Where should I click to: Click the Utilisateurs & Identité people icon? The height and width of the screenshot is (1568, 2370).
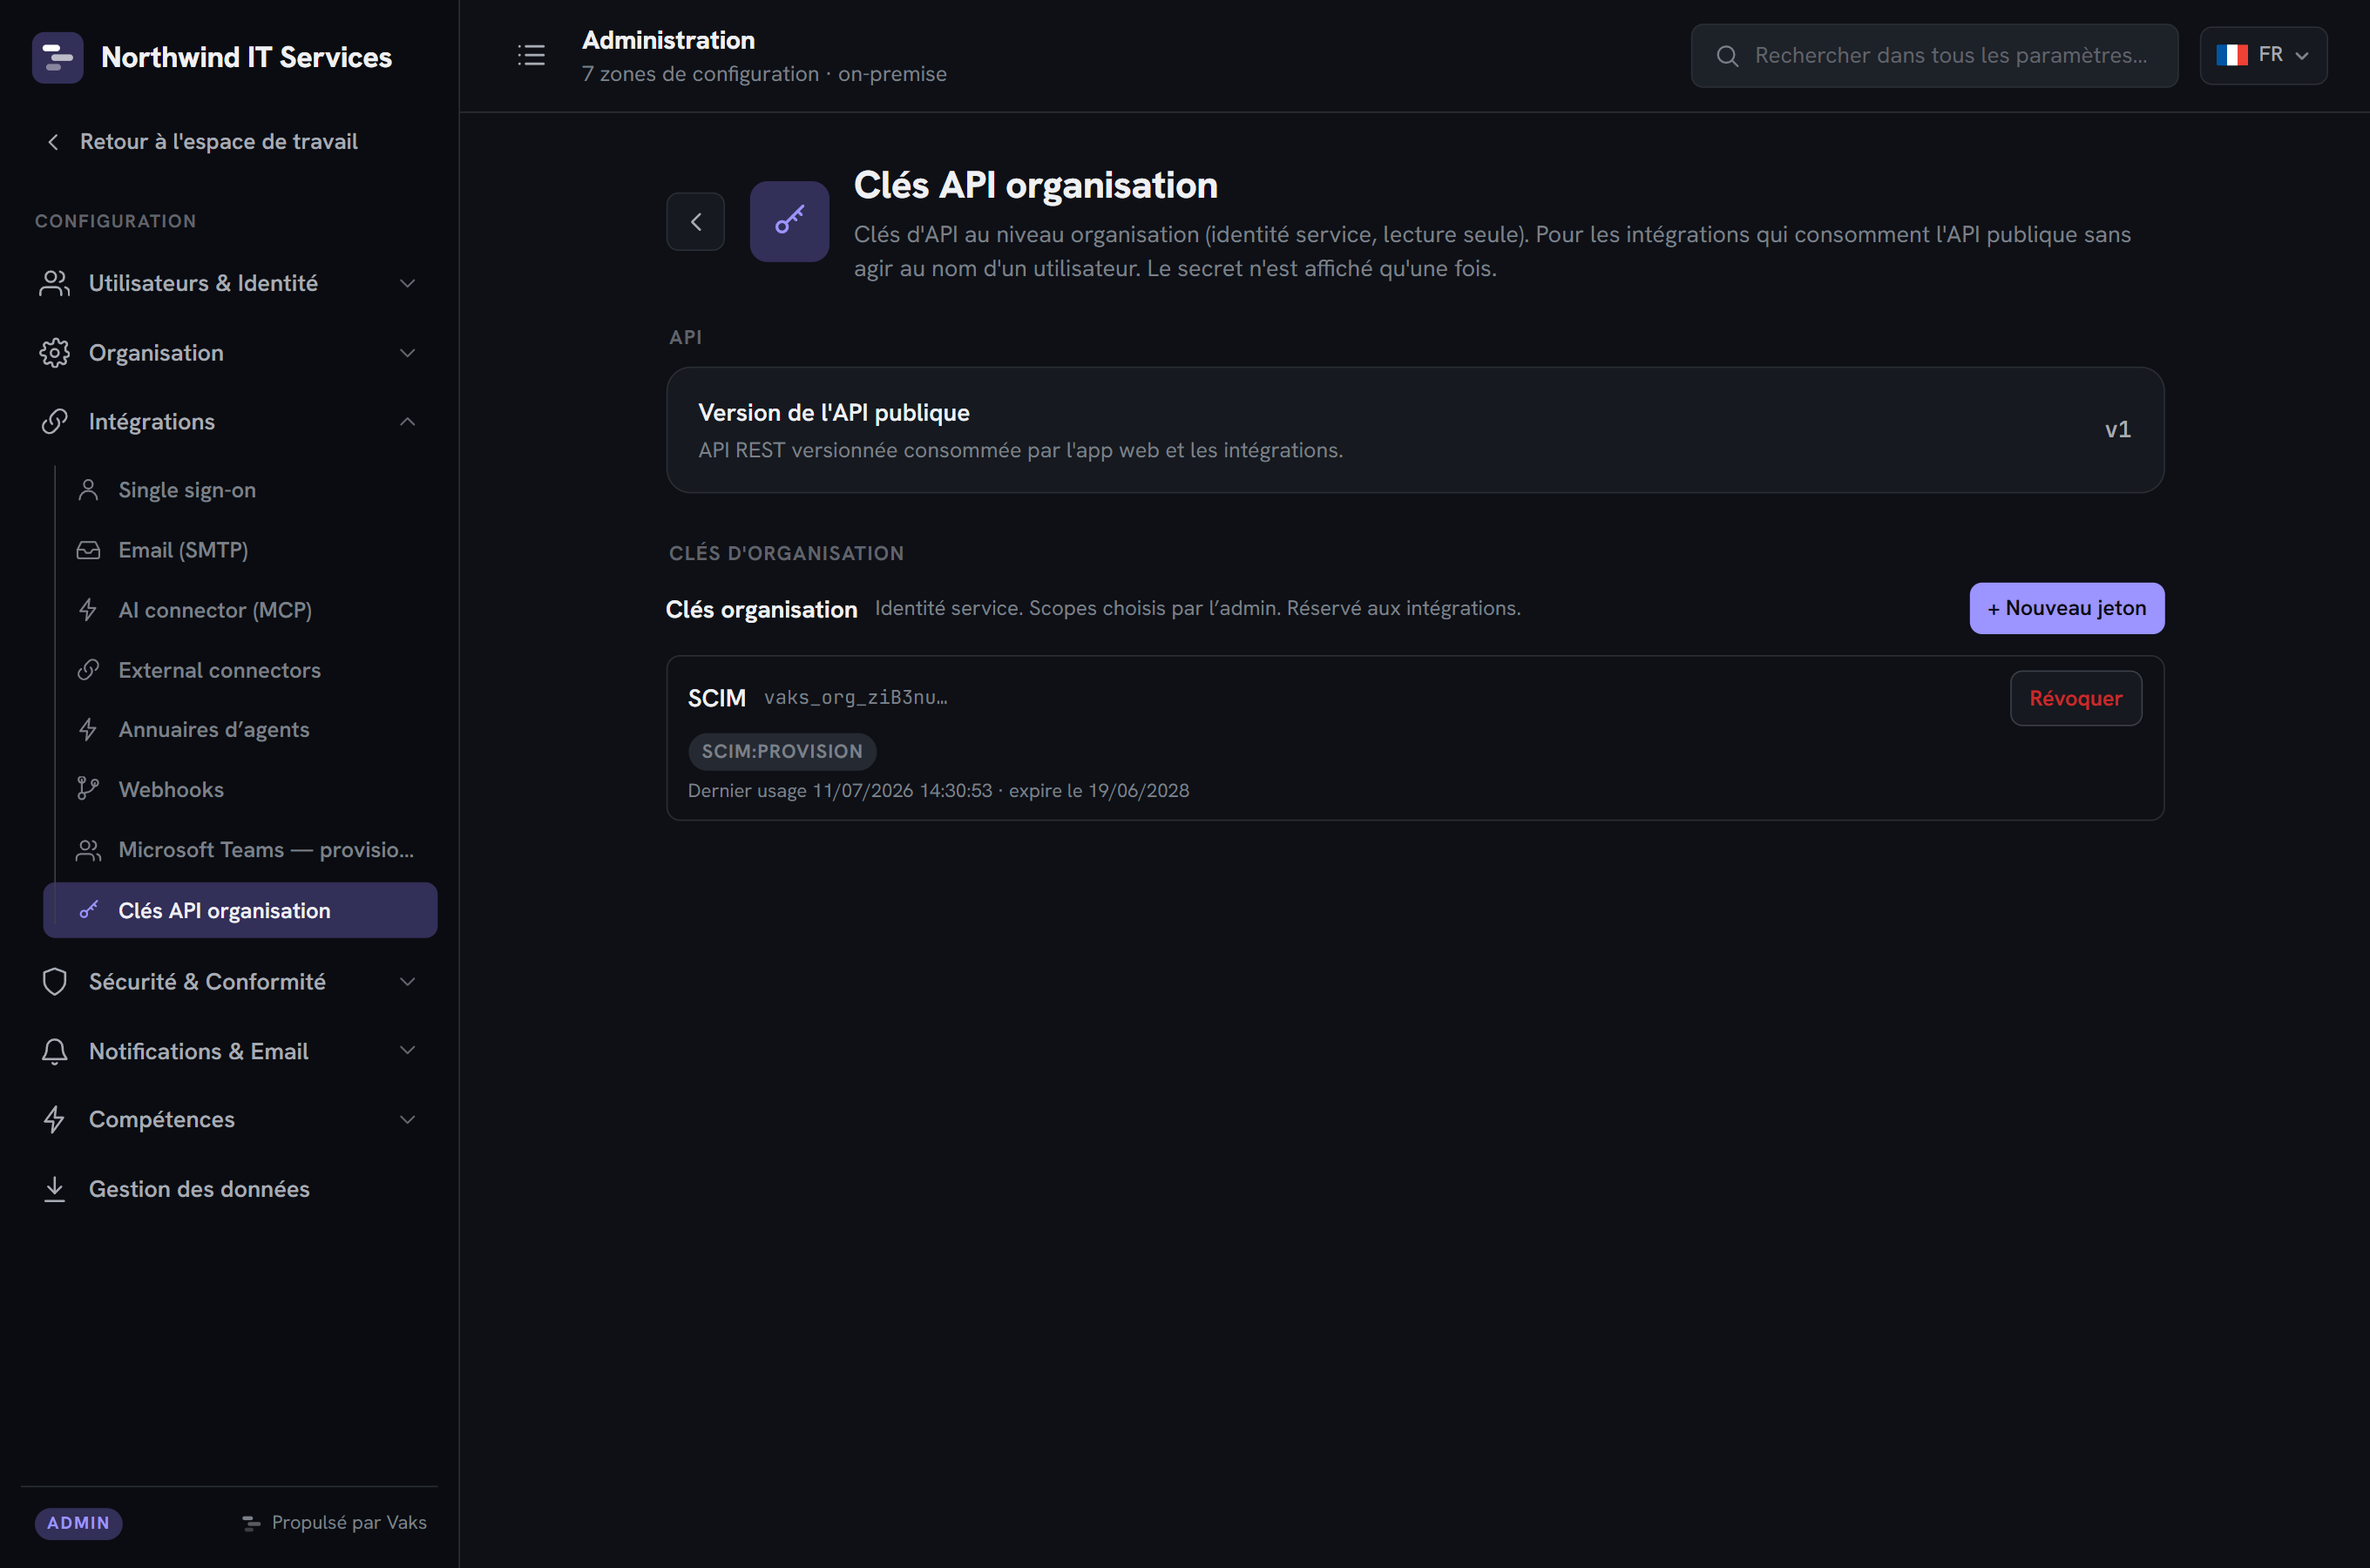[54, 283]
